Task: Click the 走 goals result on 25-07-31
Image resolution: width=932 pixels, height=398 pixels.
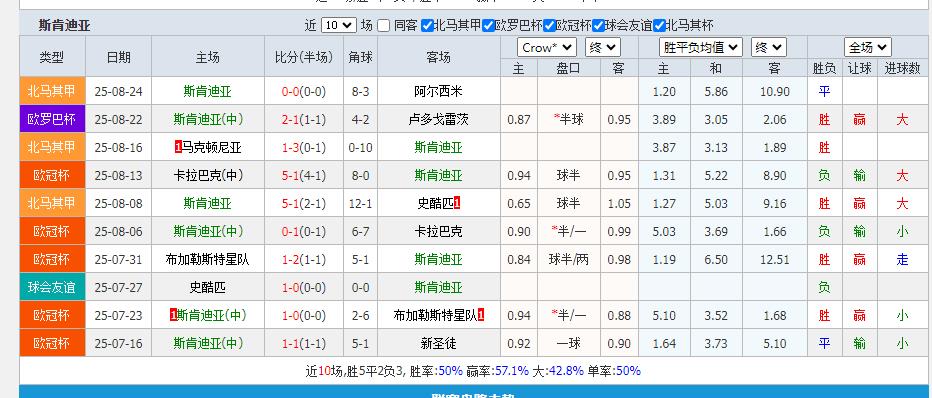Action: tap(902, 259)
